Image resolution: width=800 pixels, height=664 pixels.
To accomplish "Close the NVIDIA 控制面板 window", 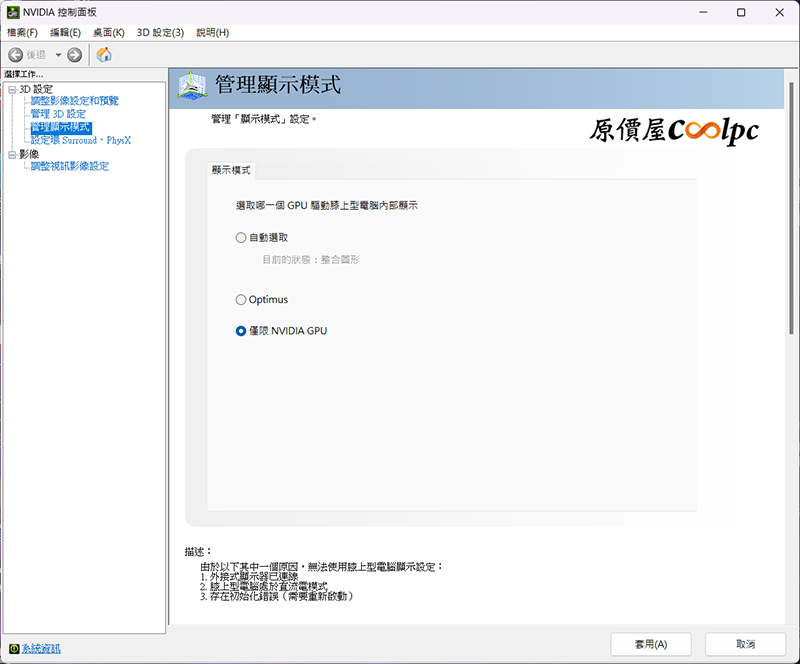I will 779,12.
